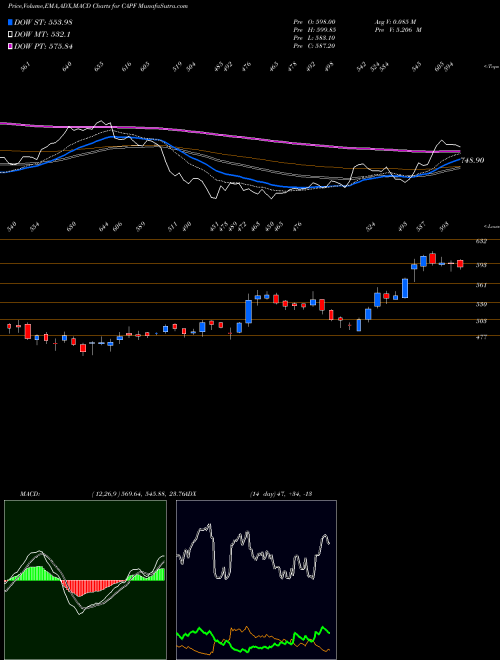Click the 361 price axis label

point(481,285)
